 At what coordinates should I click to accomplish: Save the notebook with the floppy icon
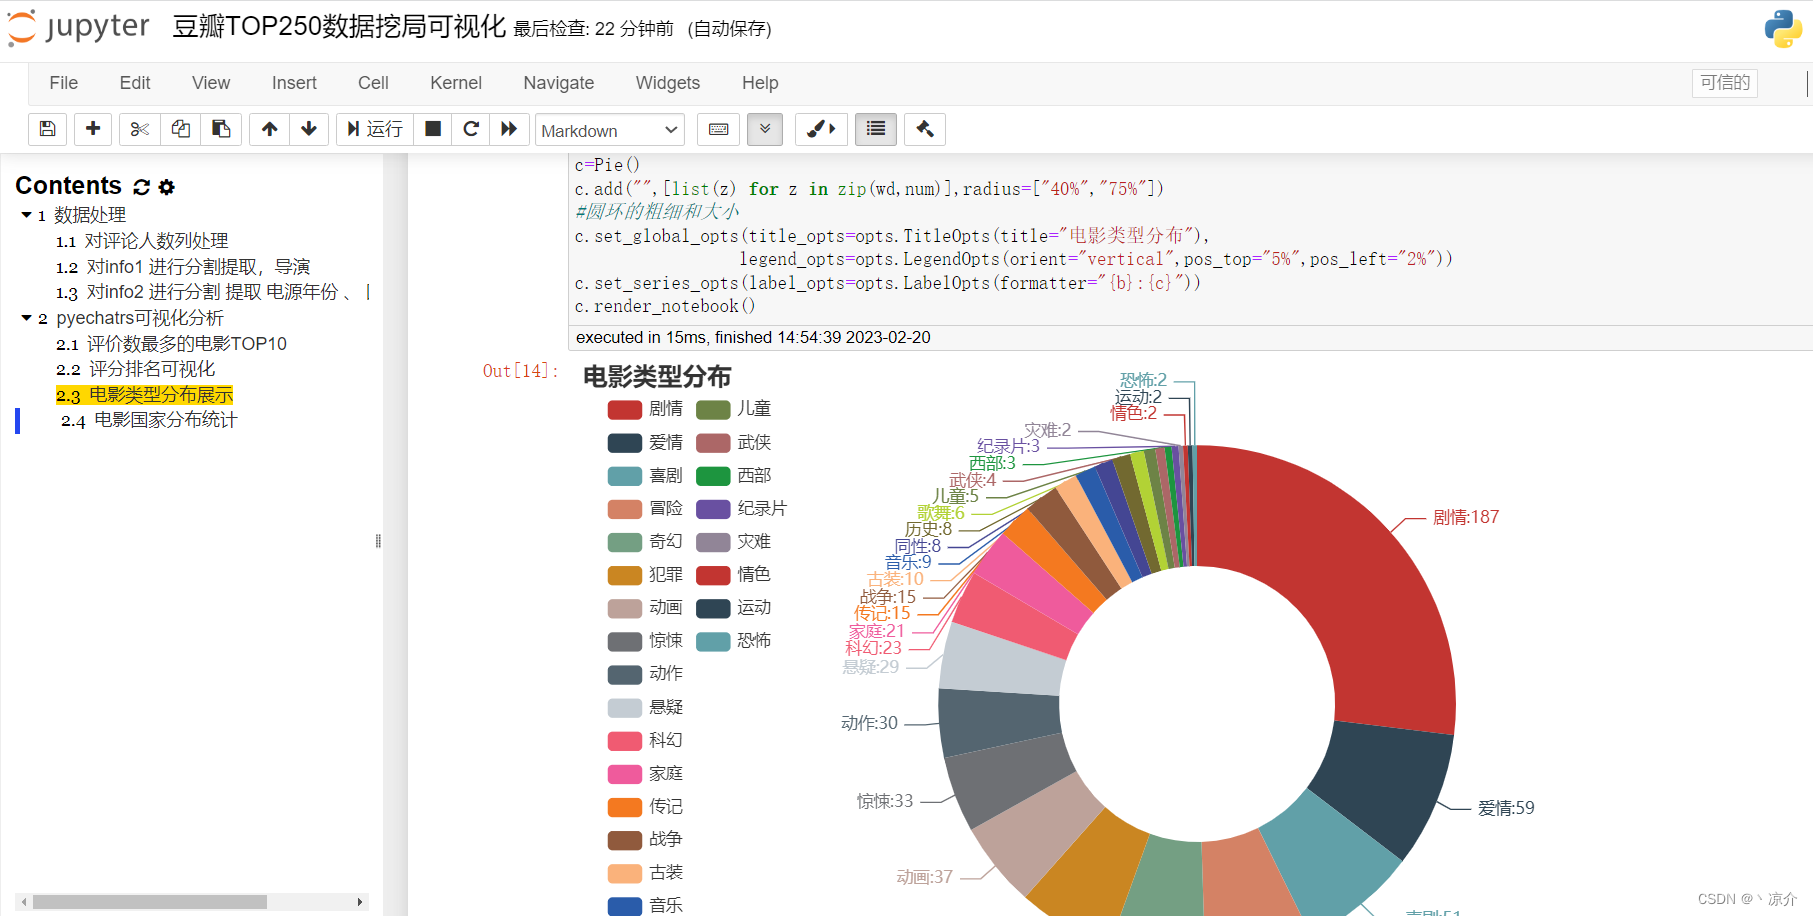coord(47,129)
